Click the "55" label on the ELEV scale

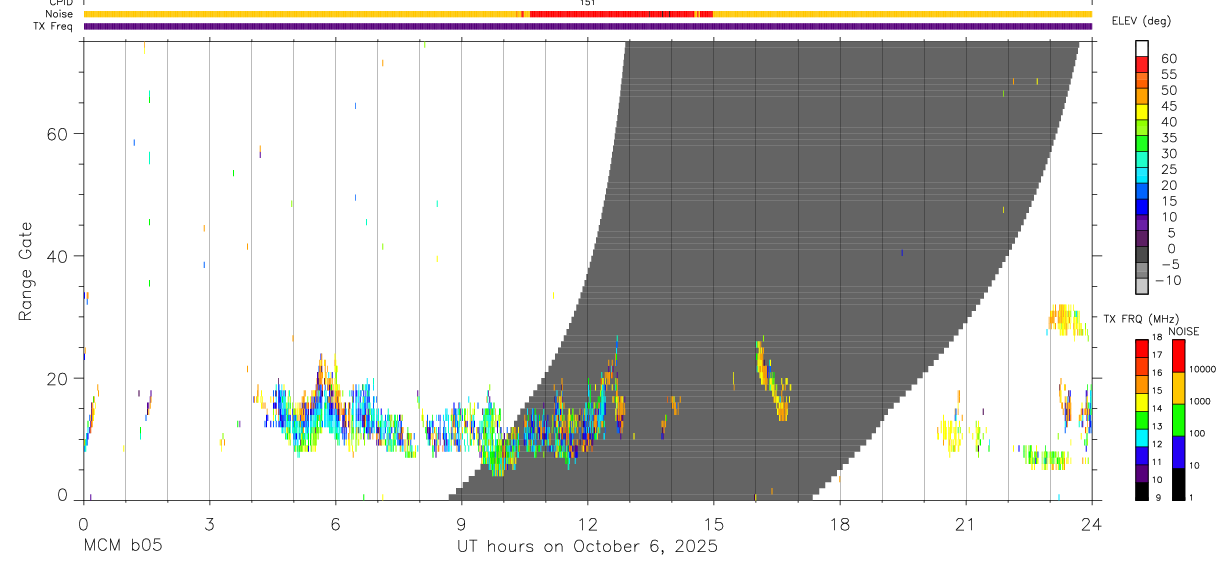click(1167, 75)
